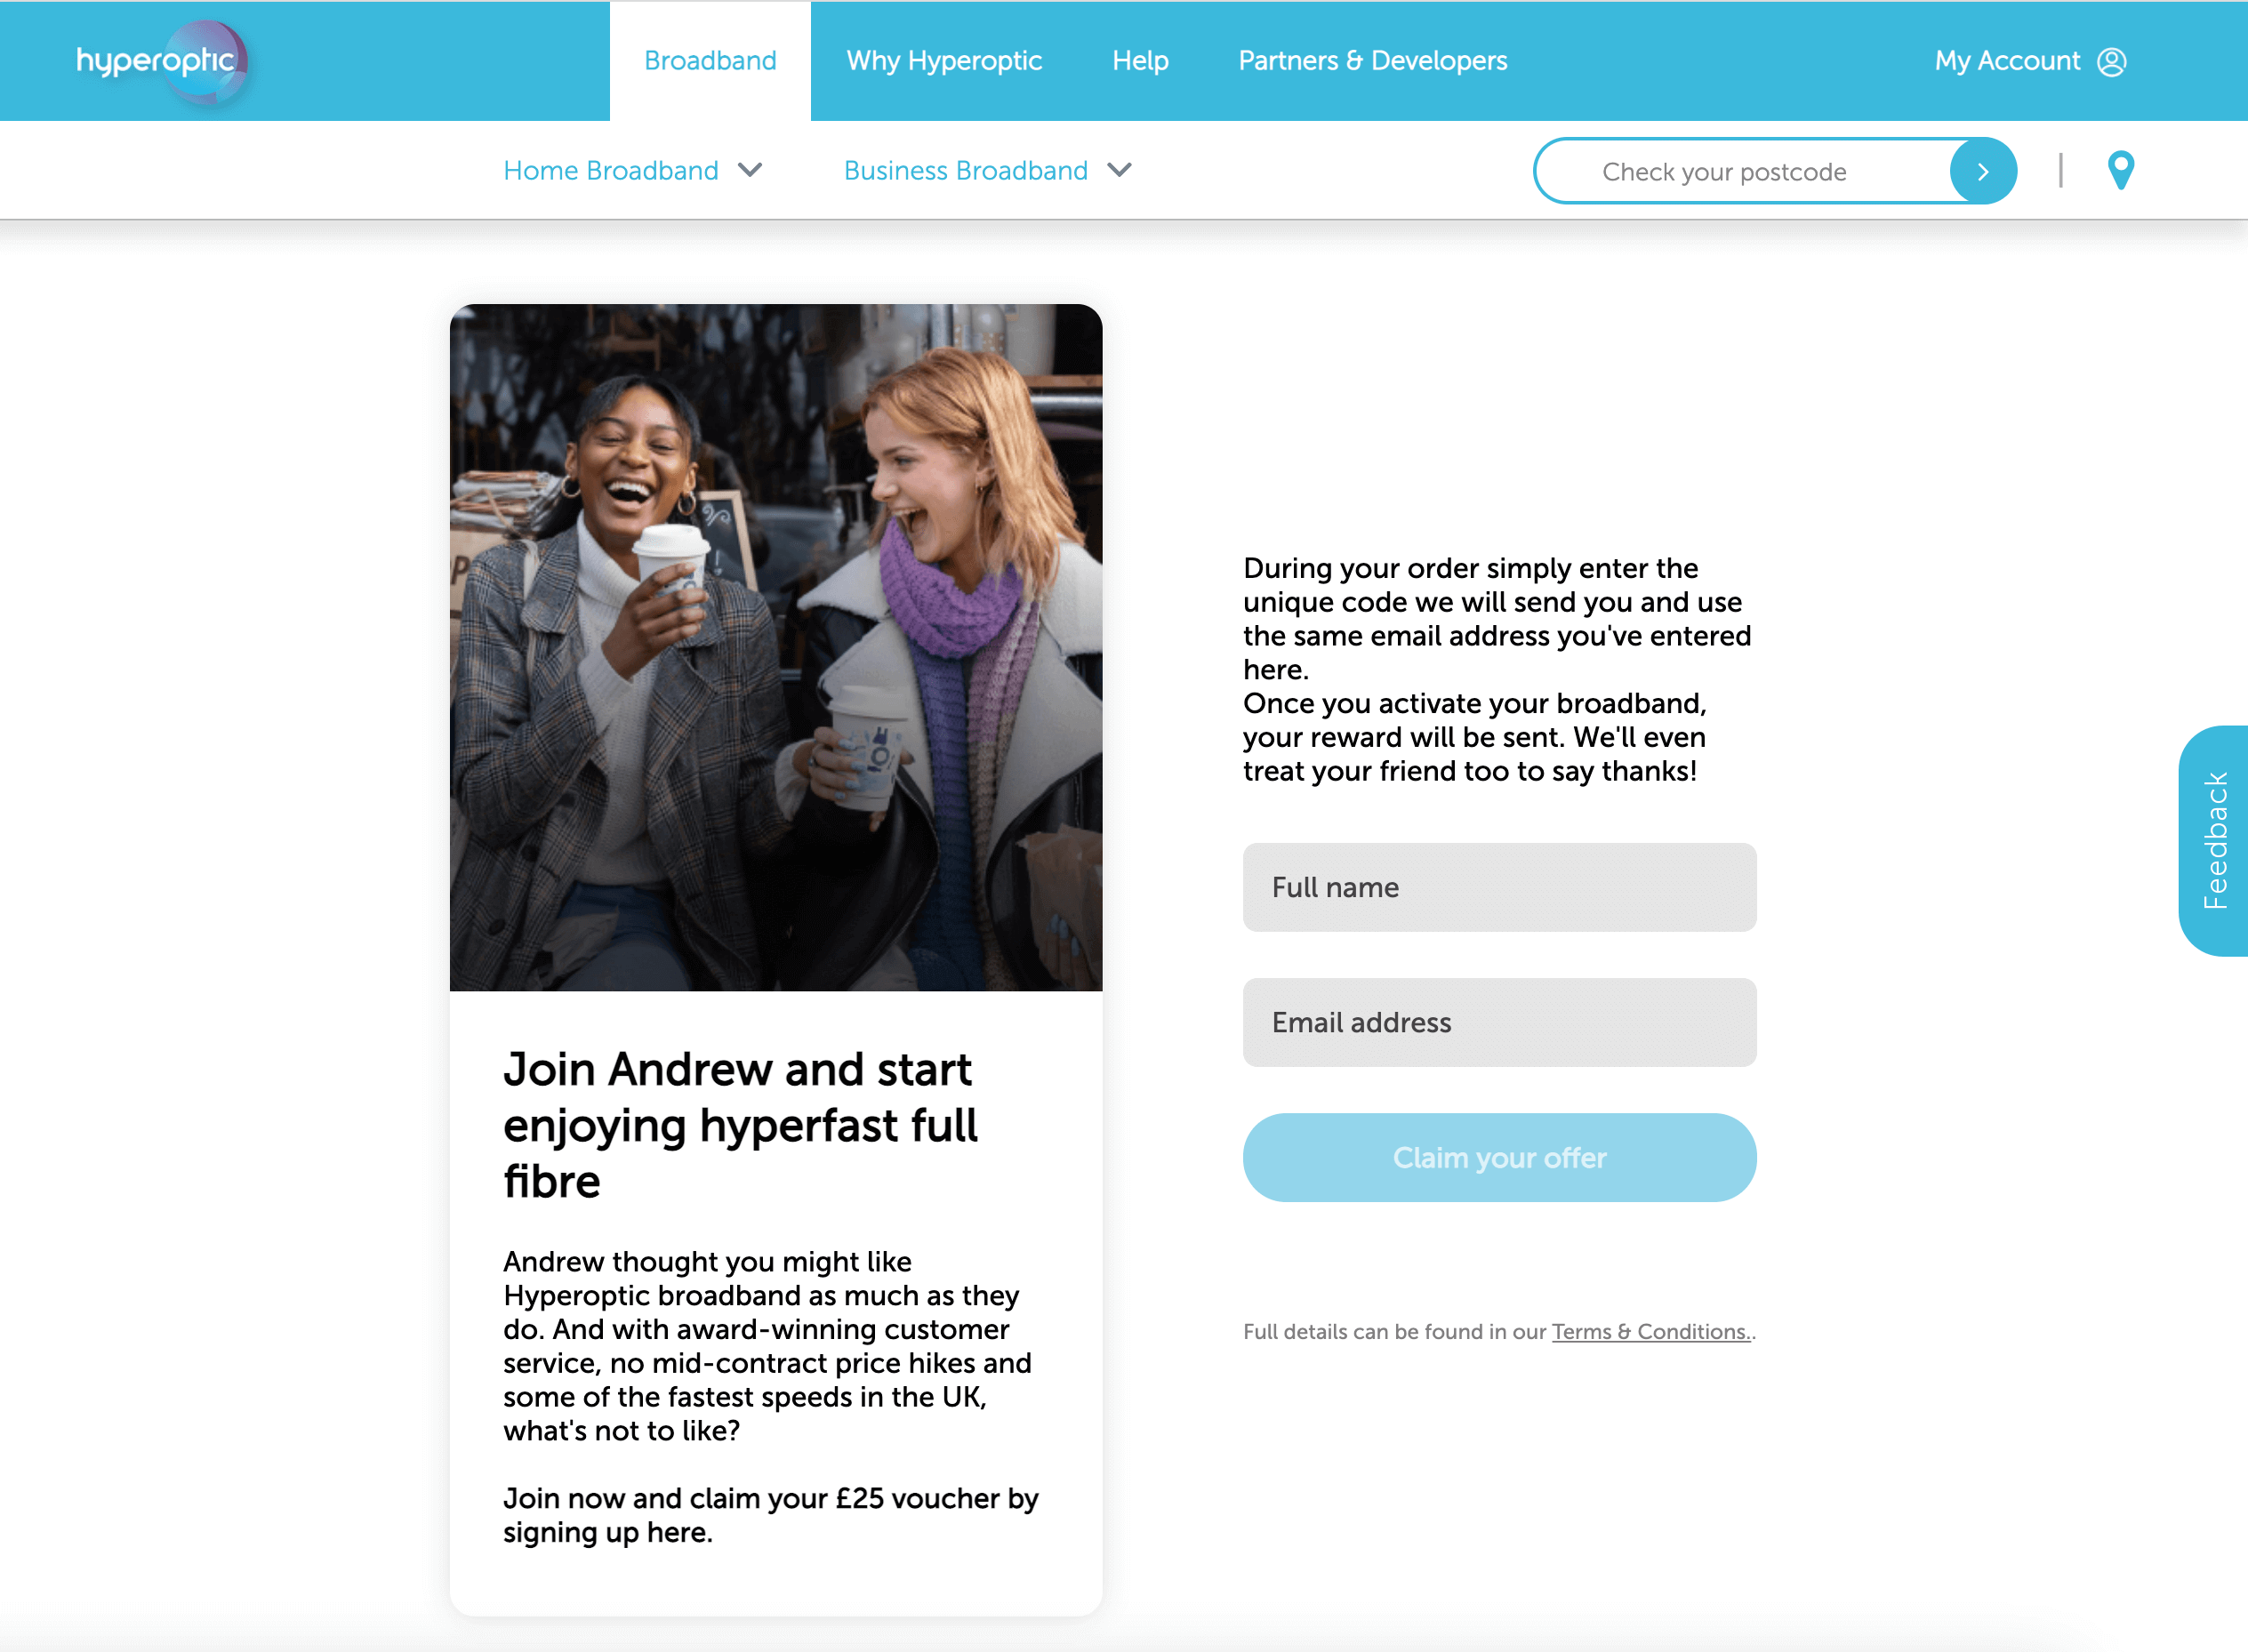Image resolution: width=2248 pixels, height=1652 pixels.
Task: Select the Help menu item
Action: click(1142, 60)
